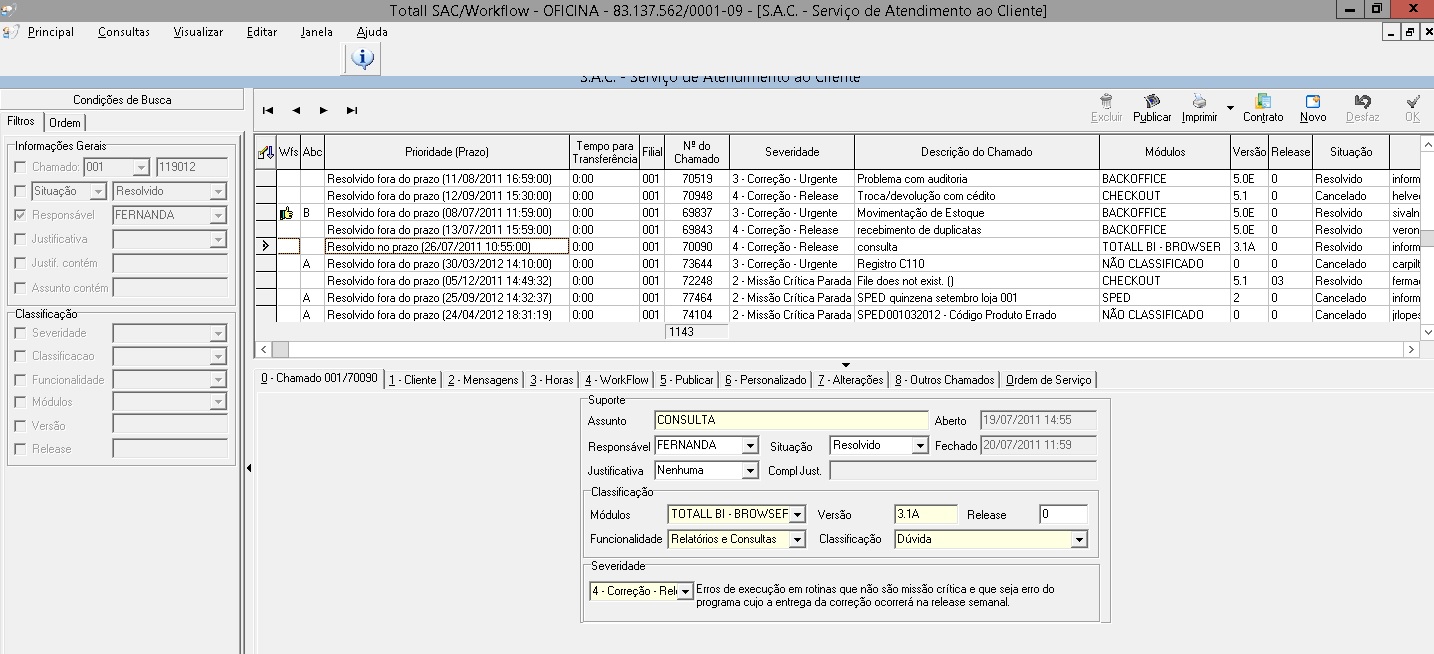Collapse the search panel with the left arrow
This screenshot has height=654, width=1434.
tap(249, 468)
